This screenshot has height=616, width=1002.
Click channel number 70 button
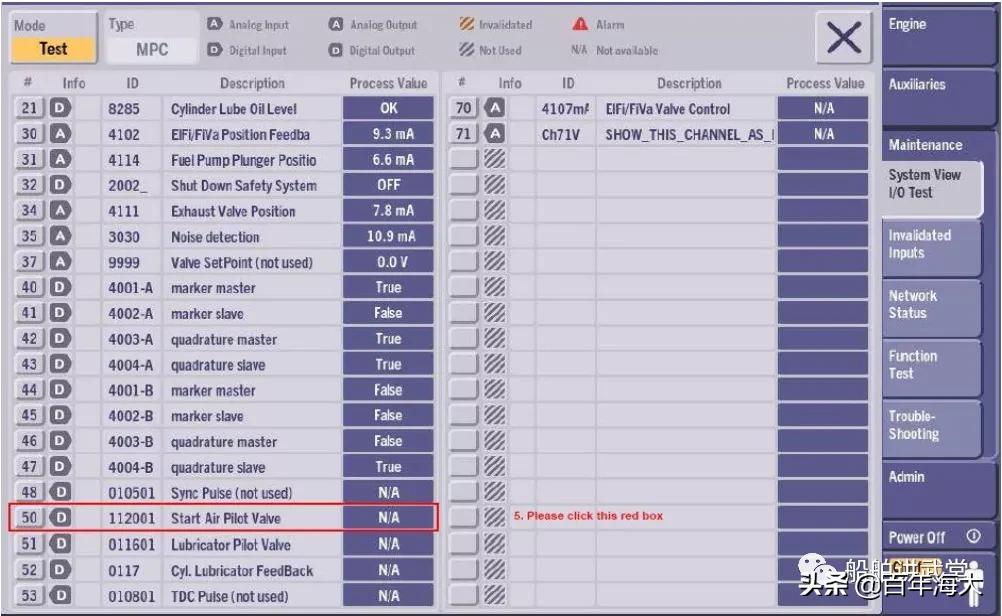coord(463,108)
